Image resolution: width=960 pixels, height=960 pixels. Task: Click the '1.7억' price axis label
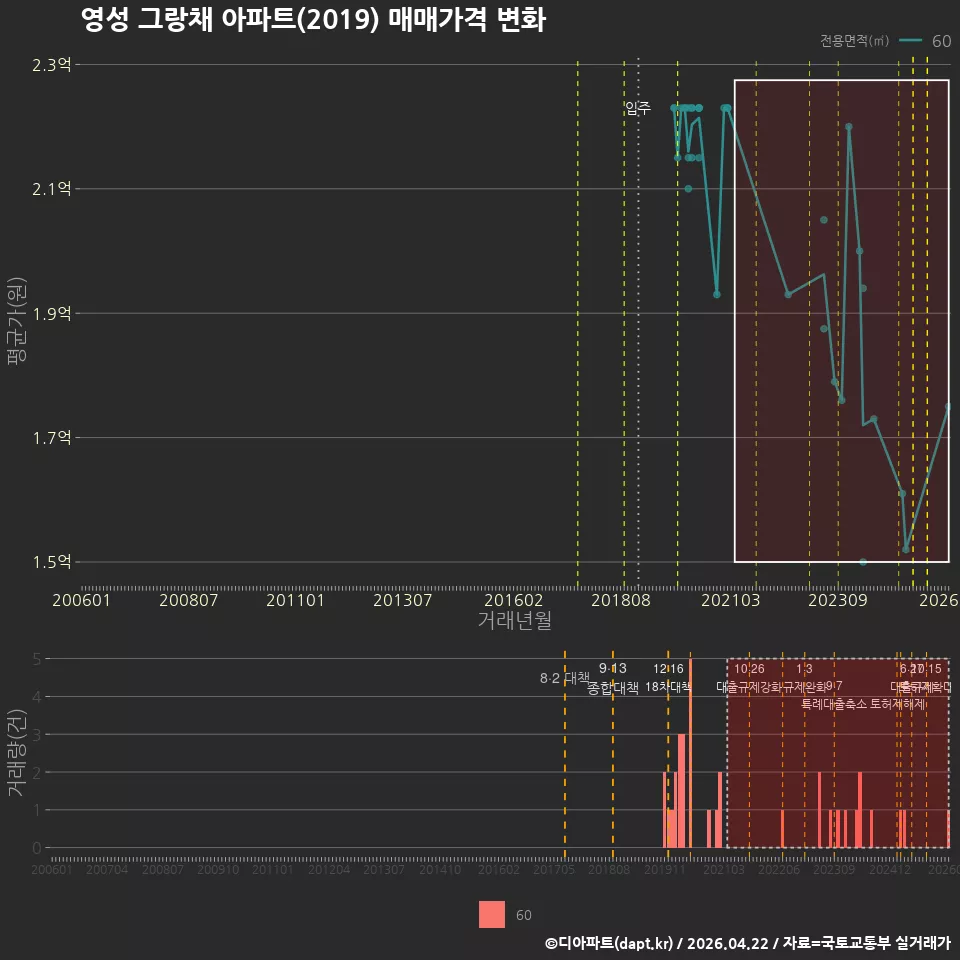(x=51, y=437)
